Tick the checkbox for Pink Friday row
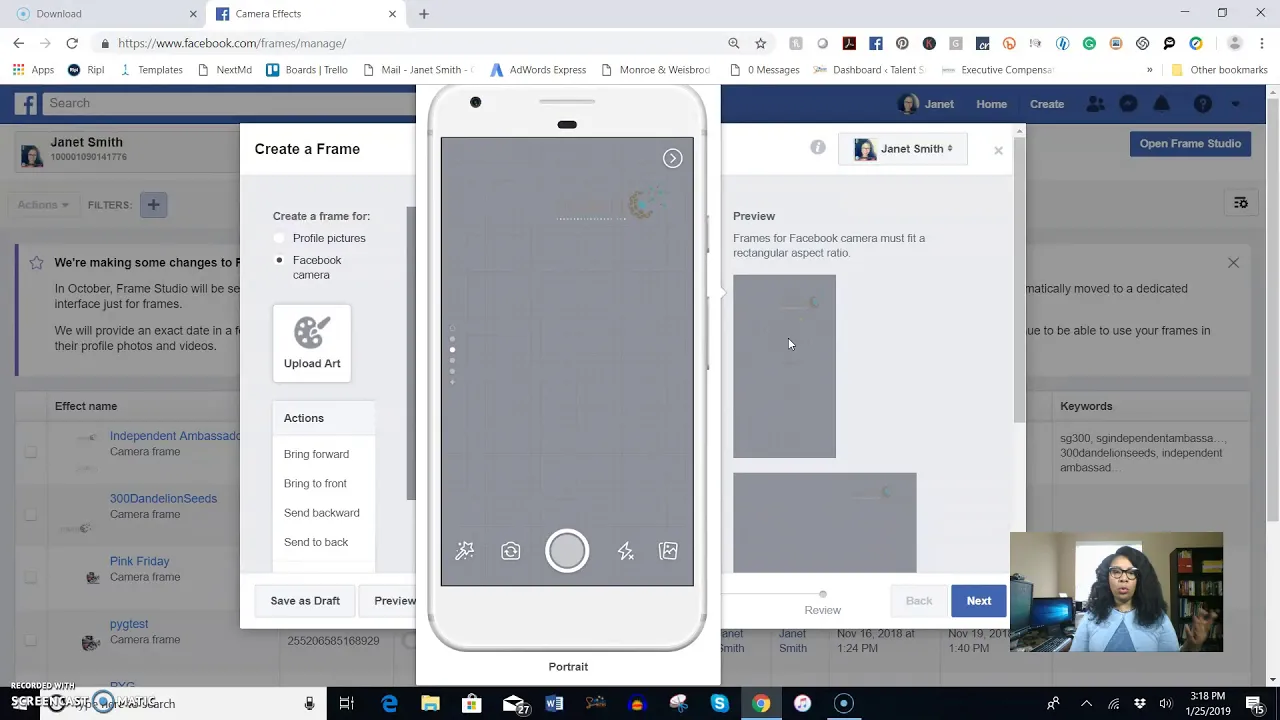 click(x=31, y=577)
